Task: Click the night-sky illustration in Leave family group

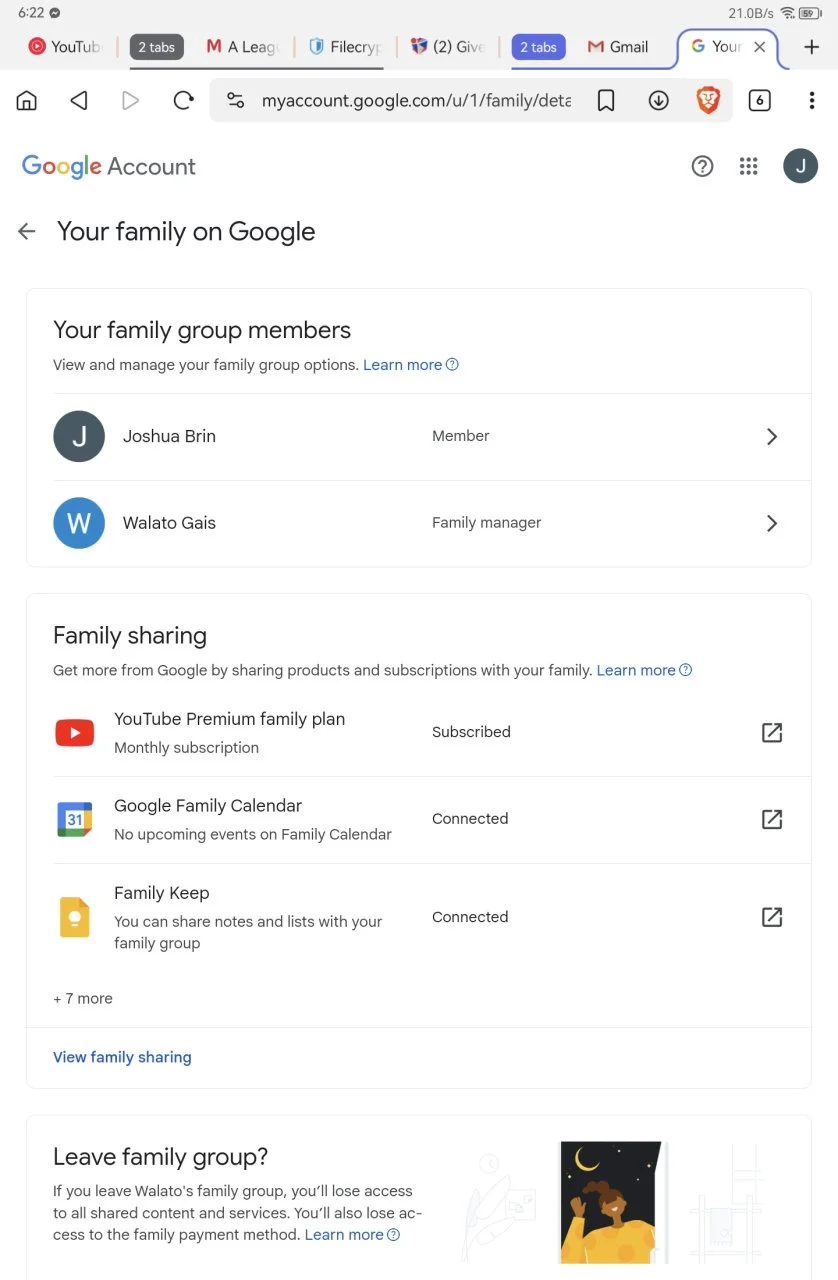Action: 611,1202
